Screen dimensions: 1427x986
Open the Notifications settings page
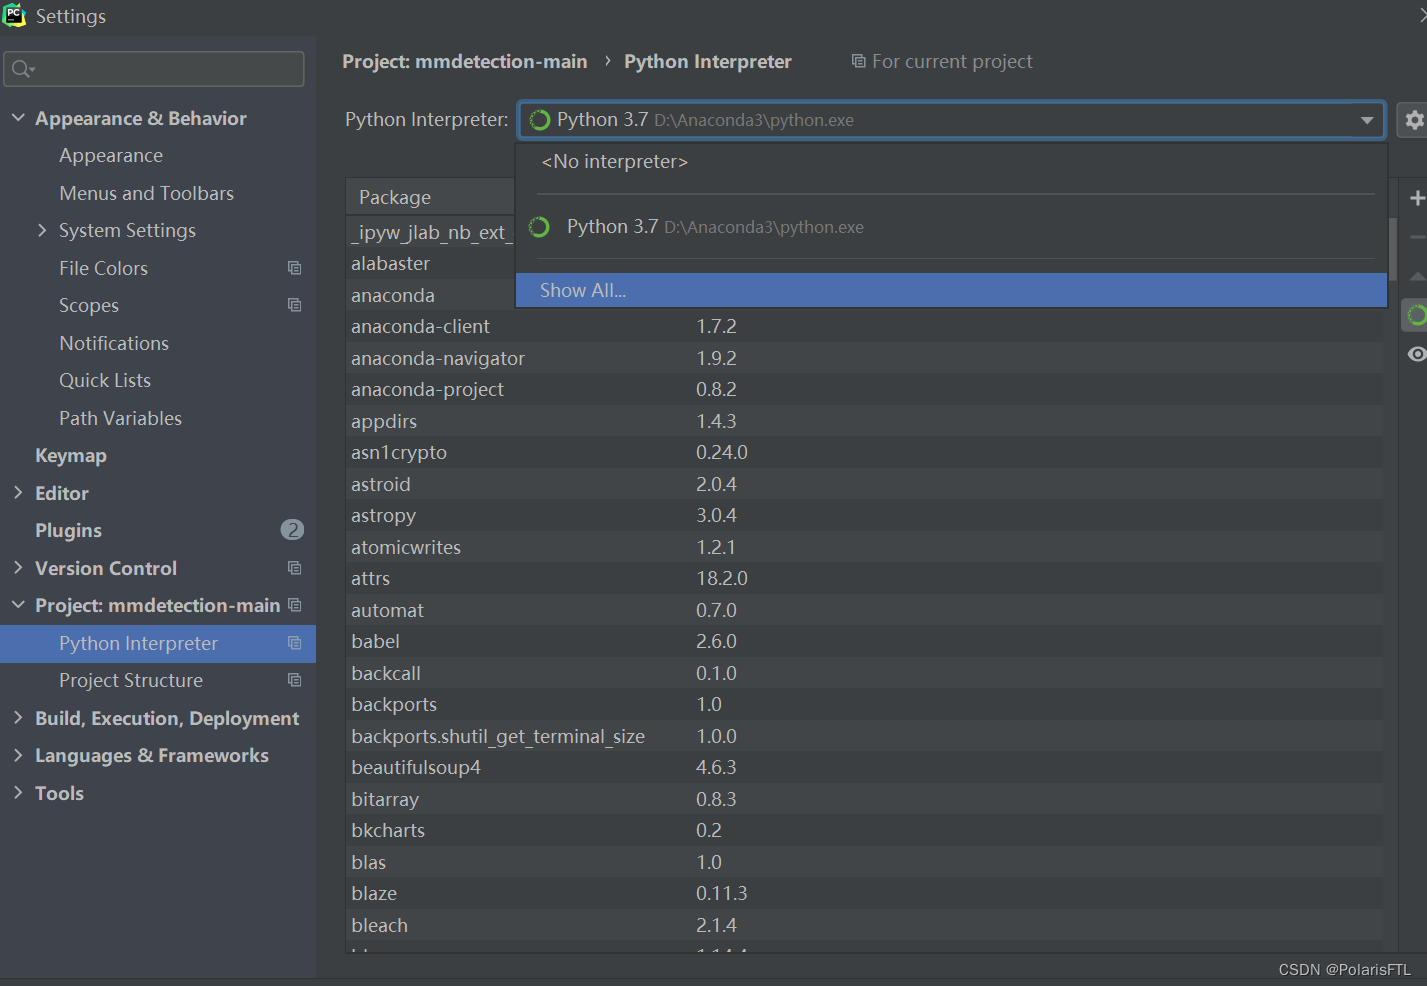pos(114,343)
